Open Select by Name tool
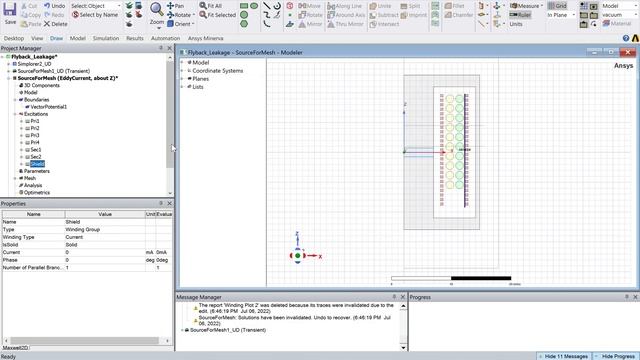Viewport: 640px width, 360px height. click(95, 15)
